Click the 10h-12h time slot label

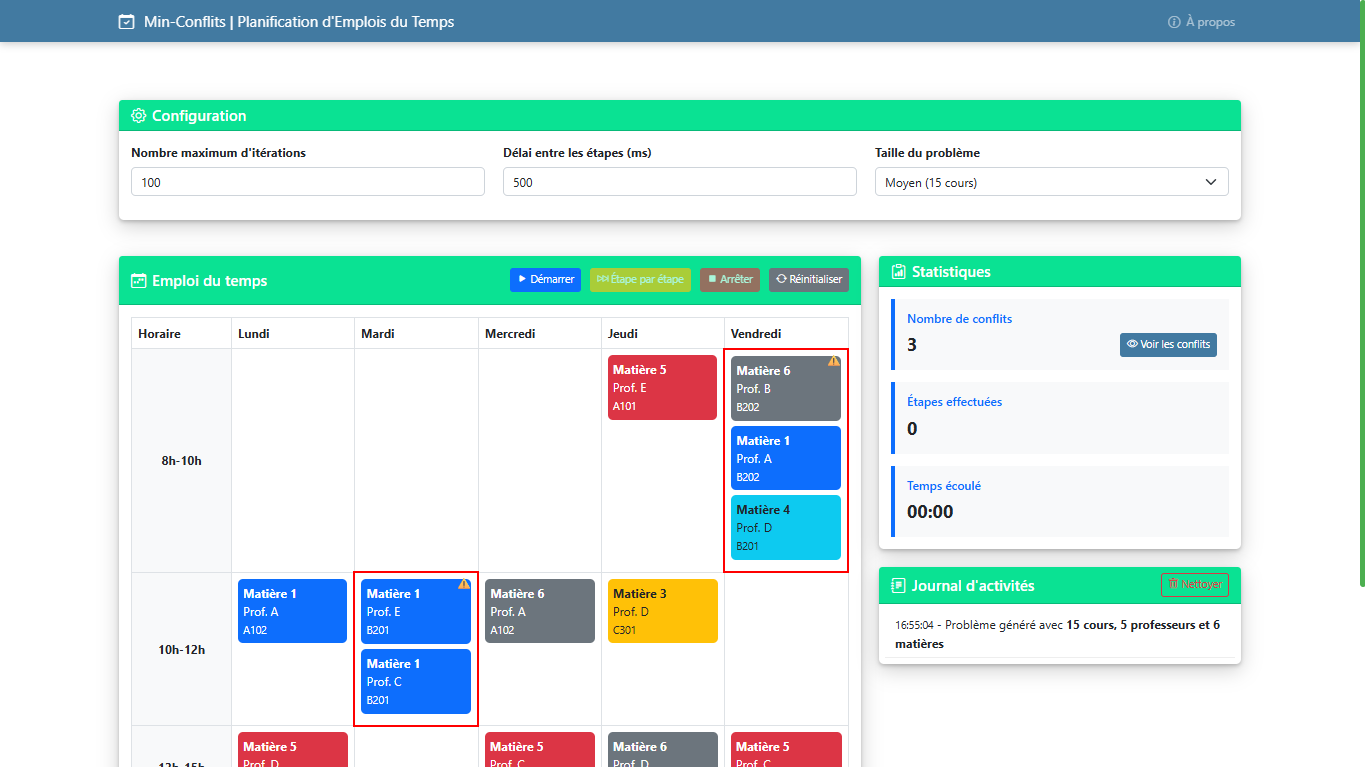[x=182, y=650]
